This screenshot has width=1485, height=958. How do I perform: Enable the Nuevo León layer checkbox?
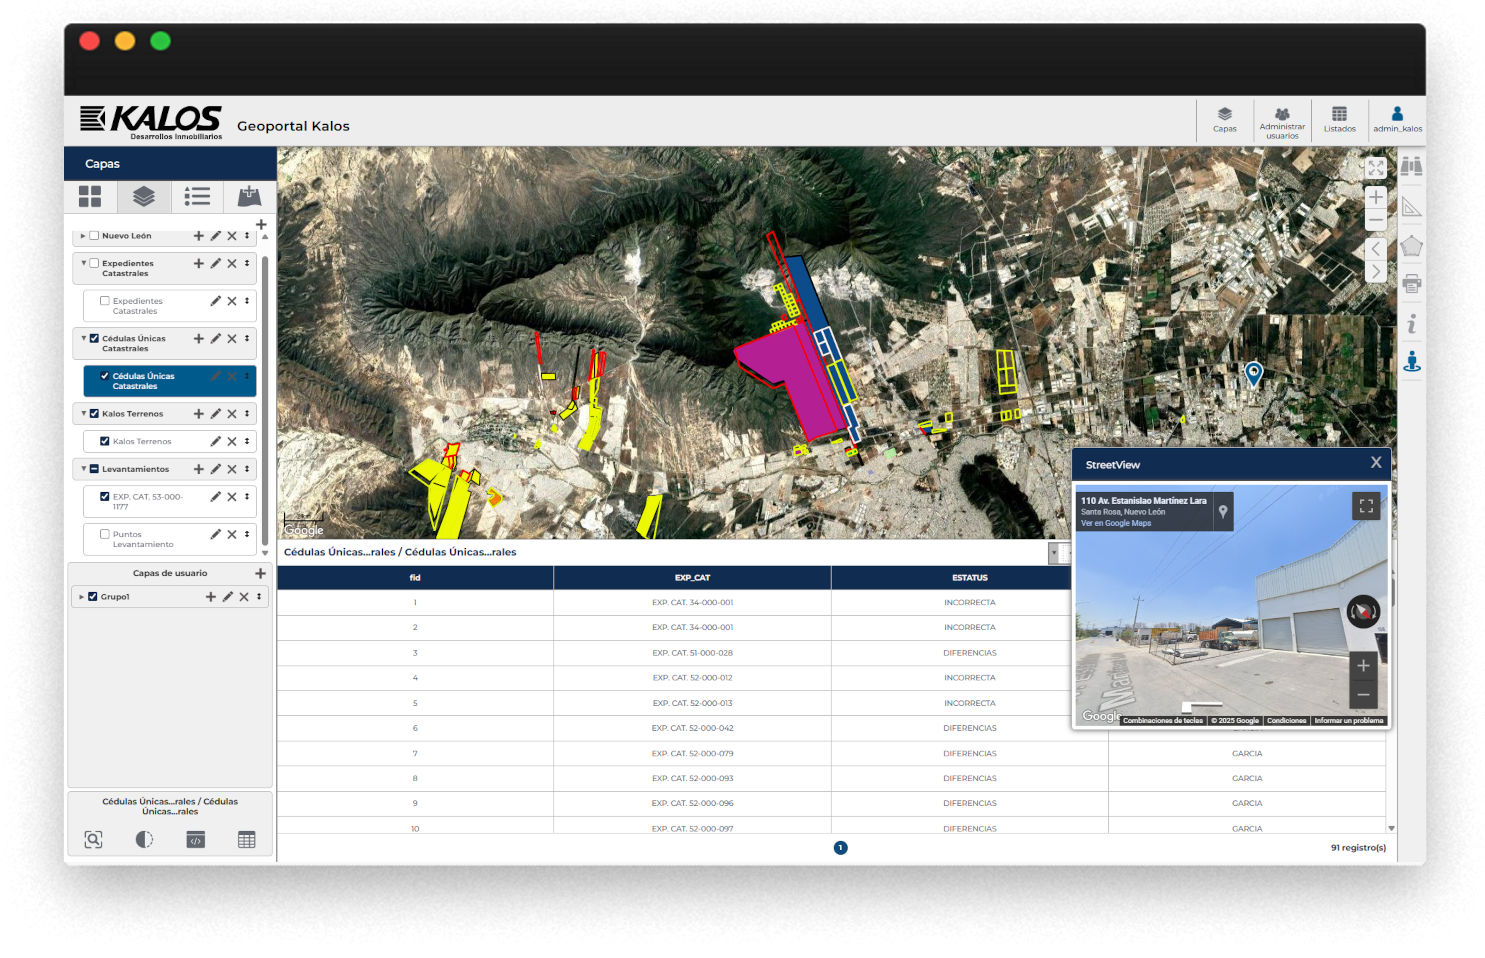click(94, 236)
